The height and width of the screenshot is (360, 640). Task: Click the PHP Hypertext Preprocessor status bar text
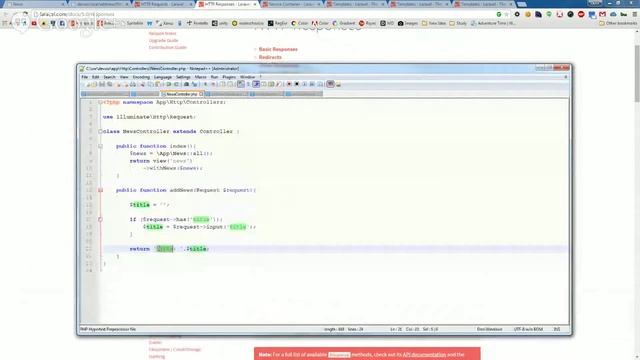(x=108, y=329)
